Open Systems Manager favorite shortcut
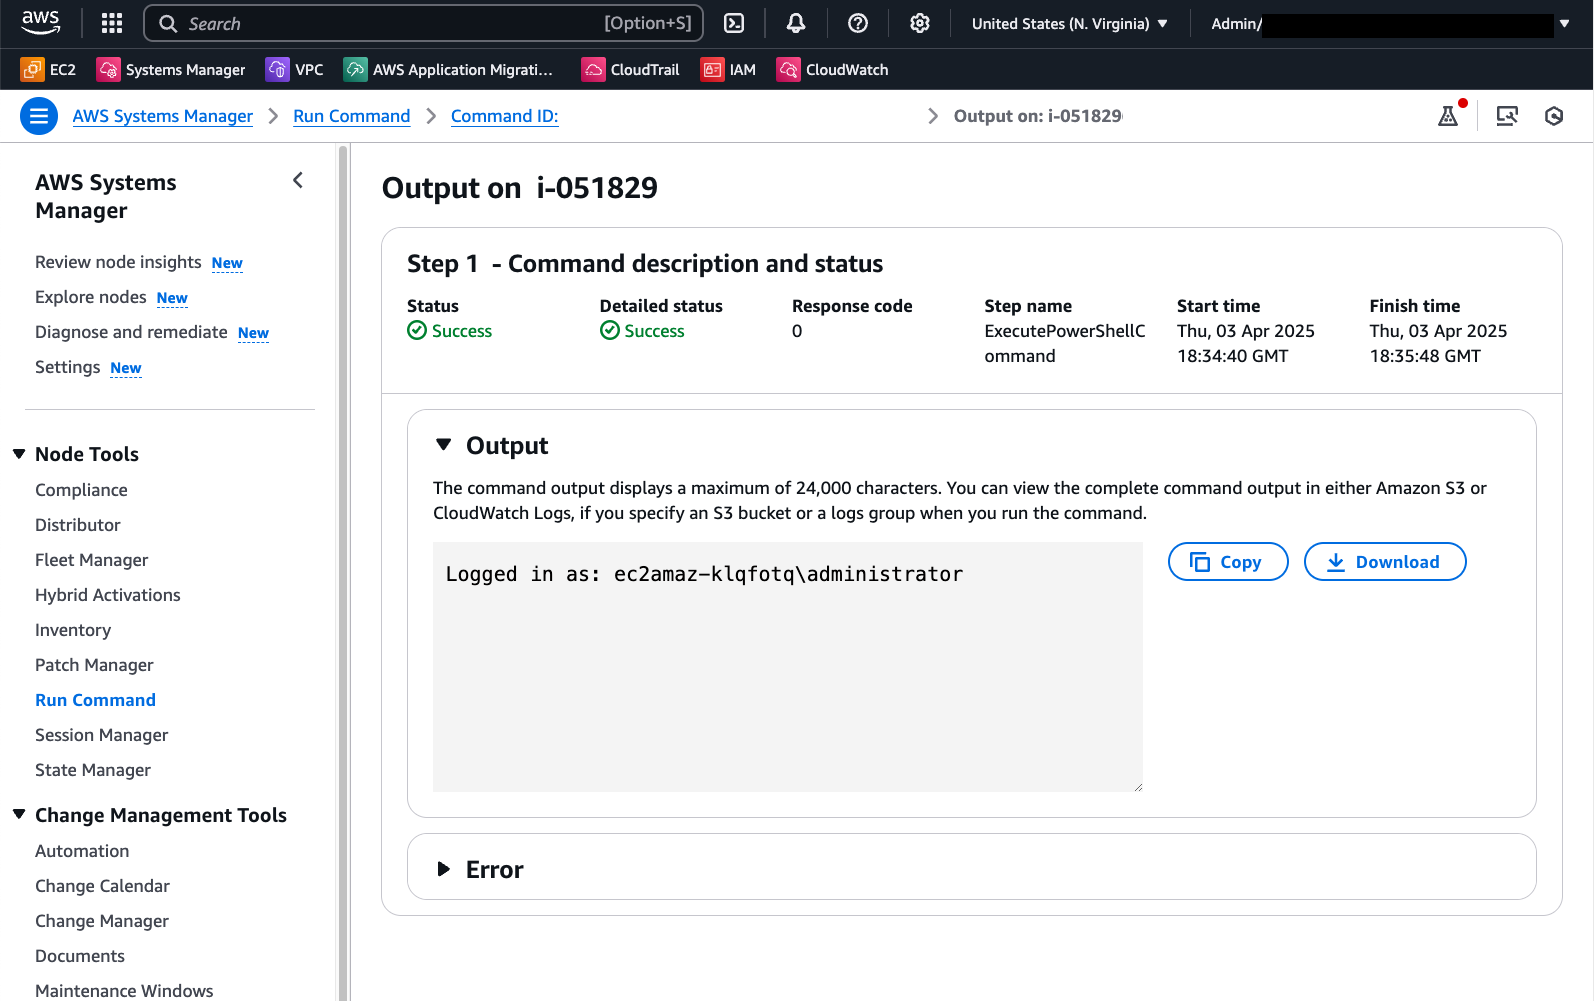This screenshot has height=1001, width=1594. [171, 69]
